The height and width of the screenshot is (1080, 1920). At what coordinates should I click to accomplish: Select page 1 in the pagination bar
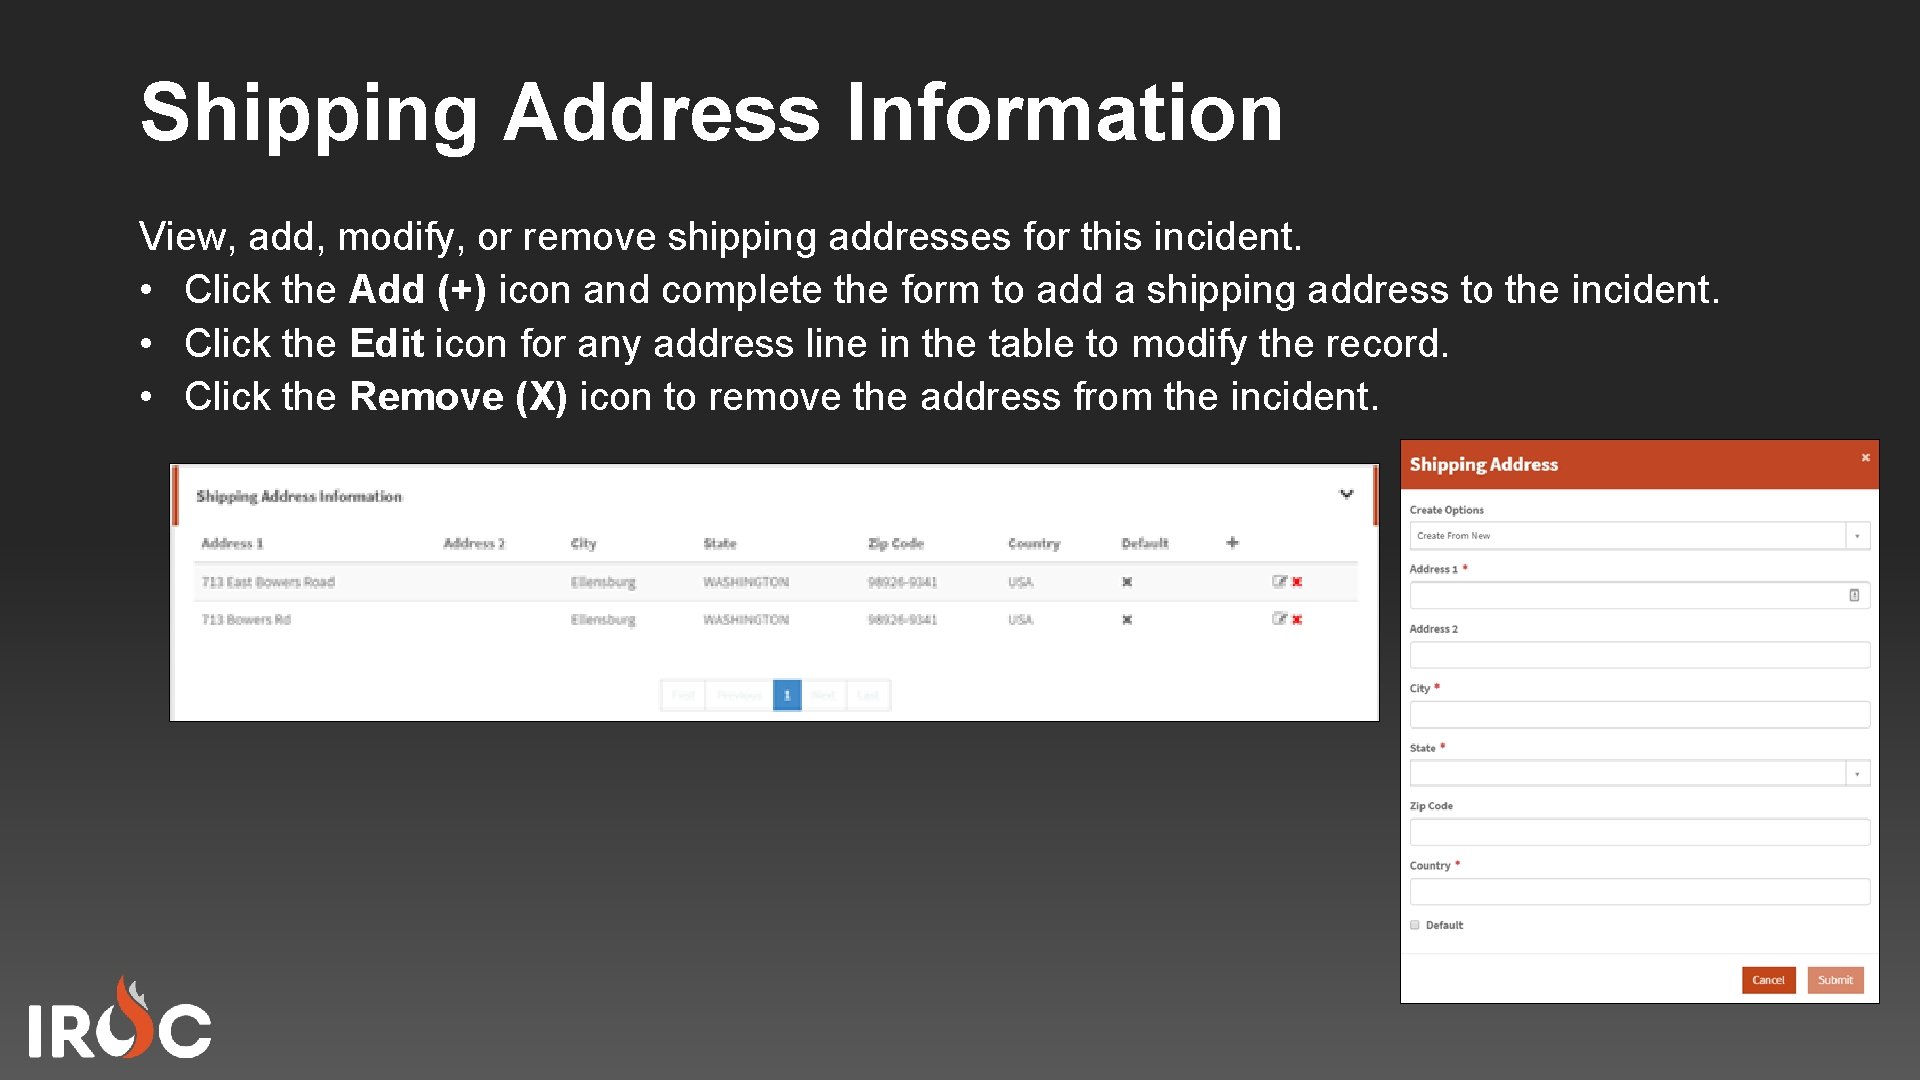point(787,695)
